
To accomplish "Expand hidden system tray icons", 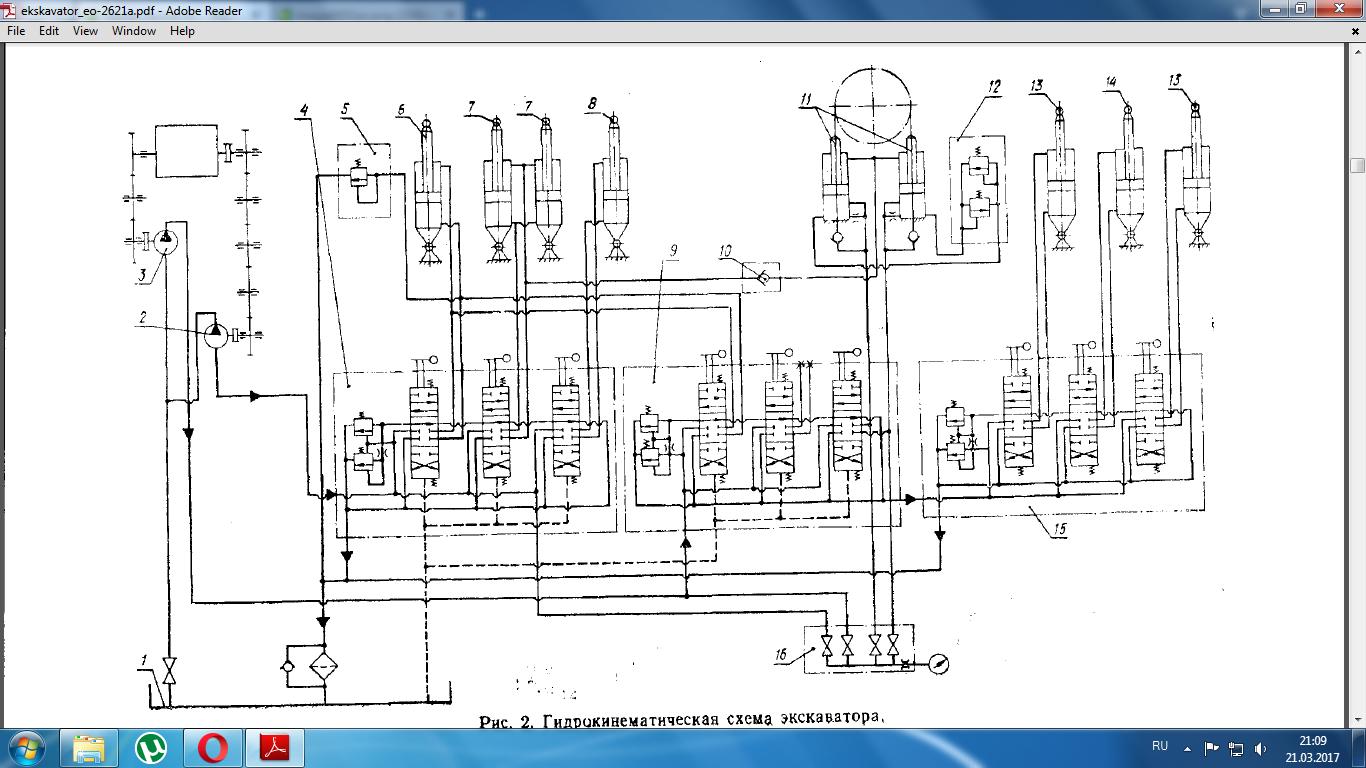I will 1187,748.
